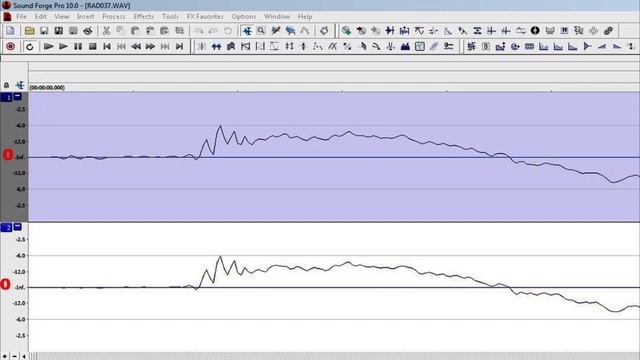Click the scroll left arrow at bottom

click(24, 356)
